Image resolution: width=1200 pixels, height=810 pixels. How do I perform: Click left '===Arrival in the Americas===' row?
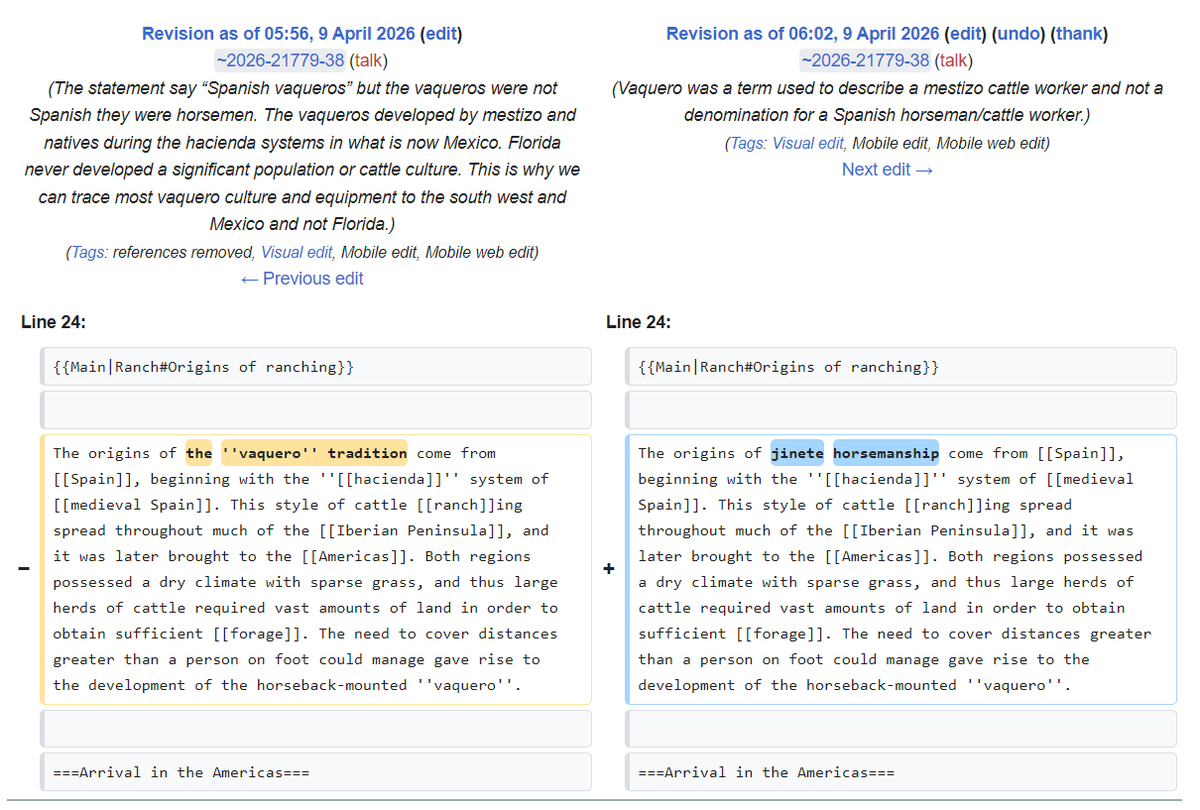point(316,772)
